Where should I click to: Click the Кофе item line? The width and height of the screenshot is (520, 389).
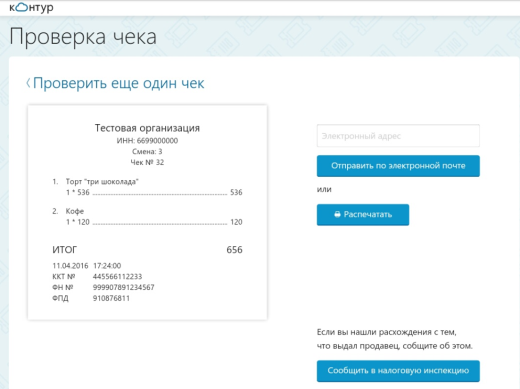[x=75, y=211]
